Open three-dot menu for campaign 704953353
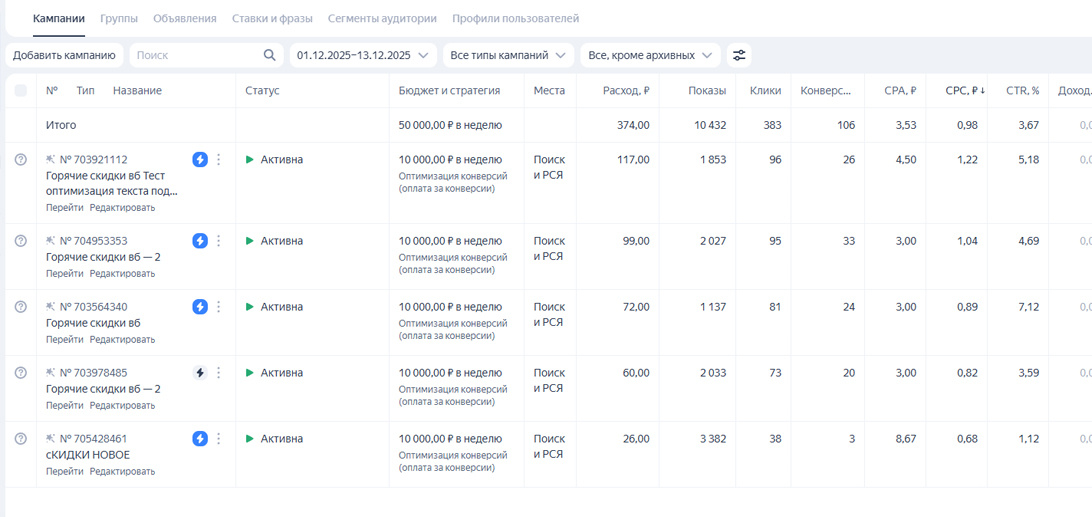 click(x=219, y=241)
